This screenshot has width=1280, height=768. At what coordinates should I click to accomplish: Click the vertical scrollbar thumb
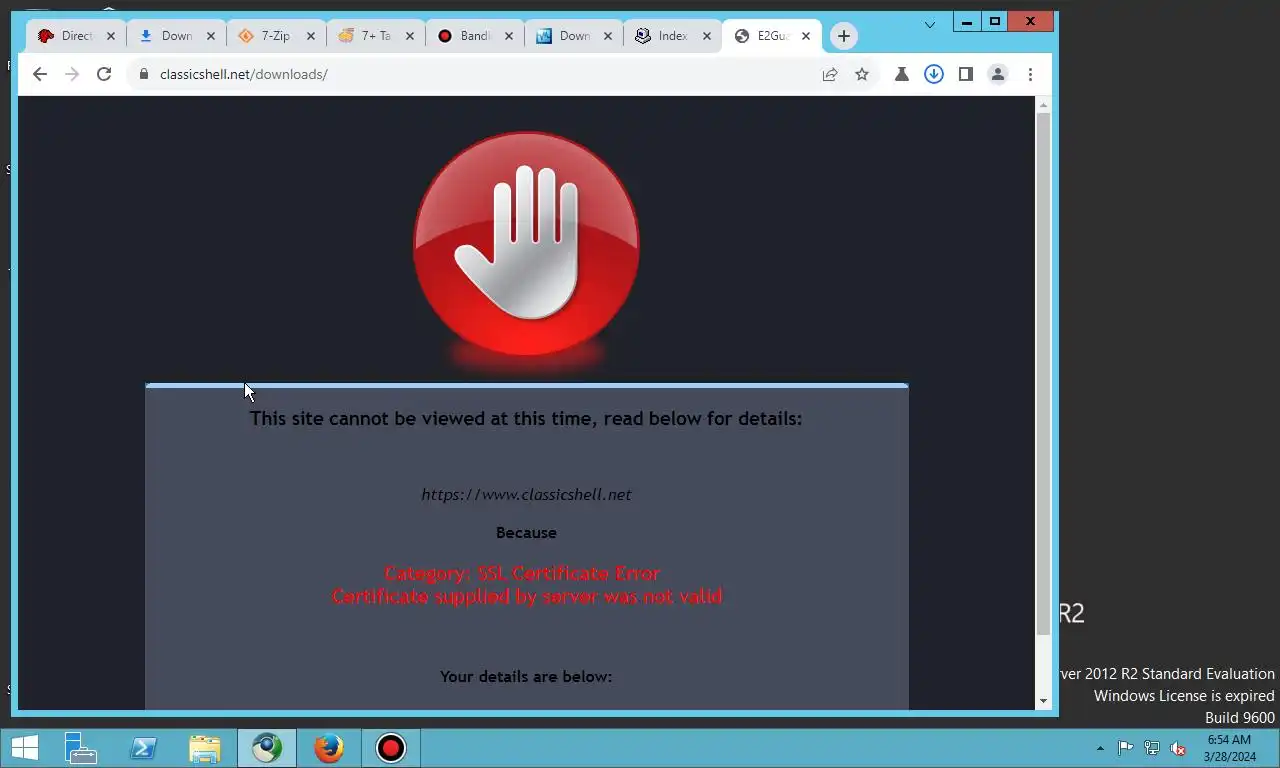click(x=1043, y=373)
